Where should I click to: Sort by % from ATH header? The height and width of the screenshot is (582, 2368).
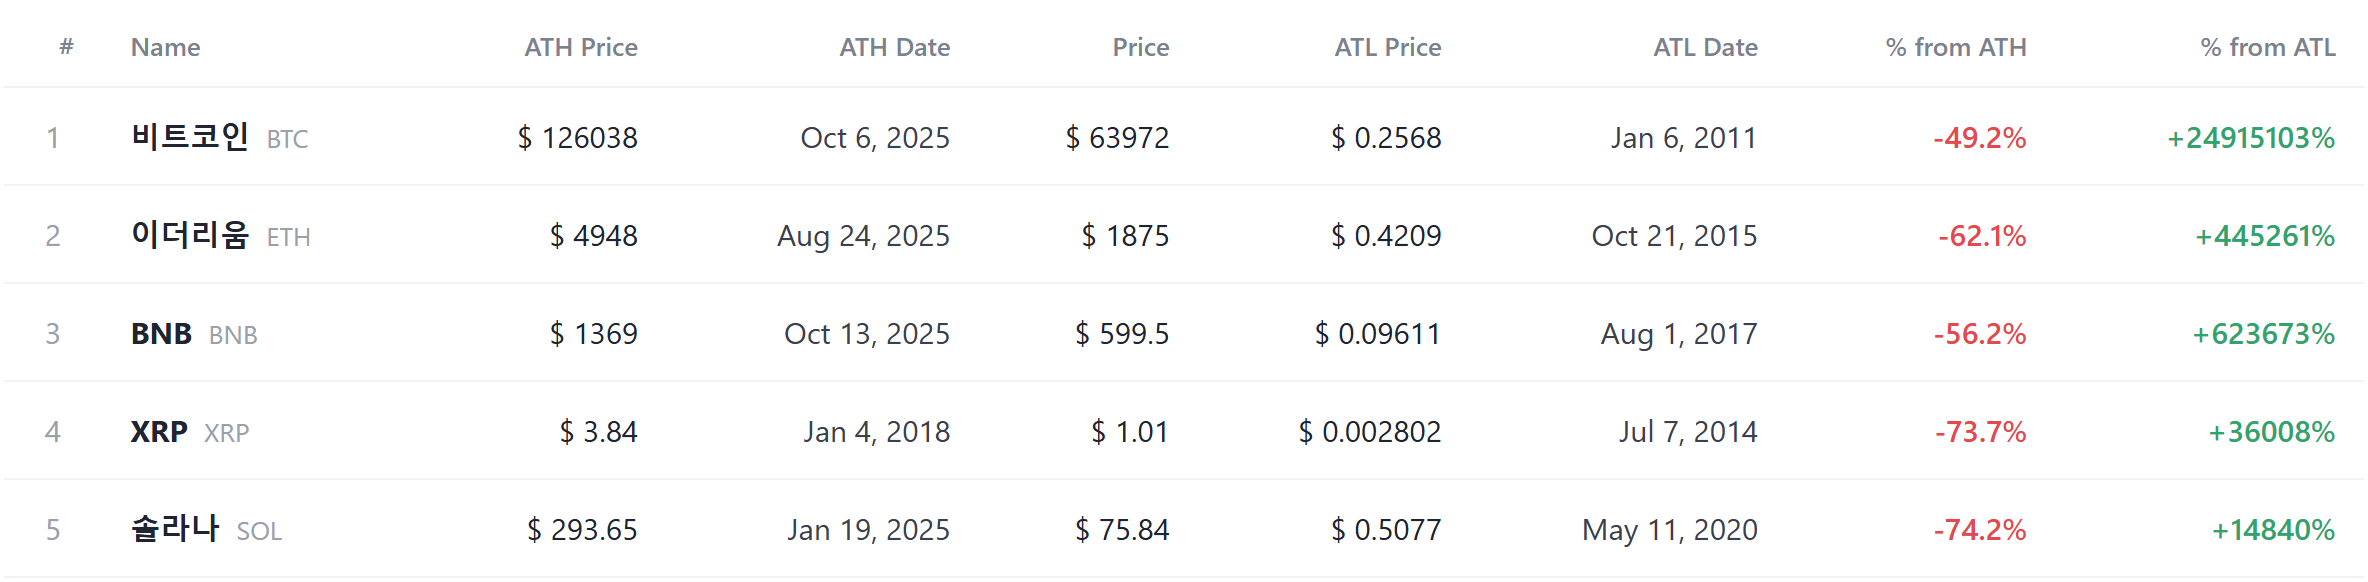pos(1956,47)
